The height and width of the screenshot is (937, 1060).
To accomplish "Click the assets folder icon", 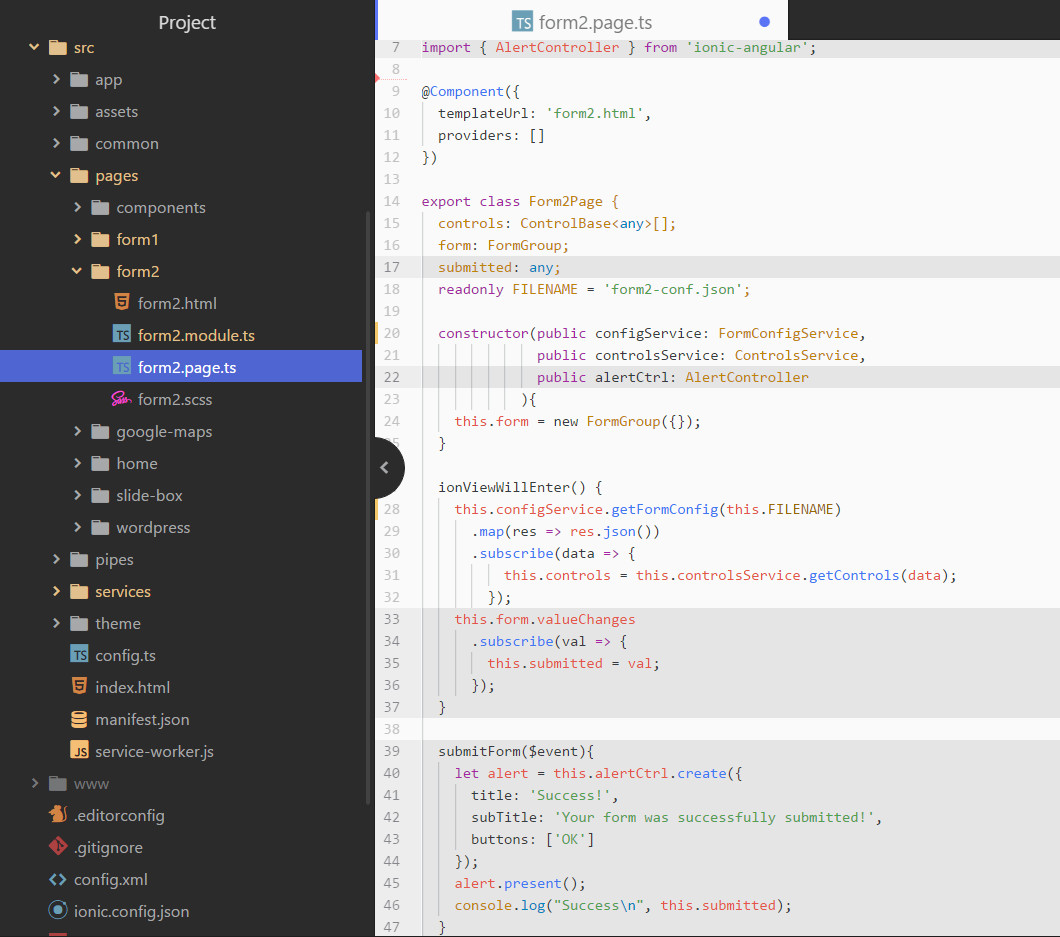I will (x=79, y=112).
